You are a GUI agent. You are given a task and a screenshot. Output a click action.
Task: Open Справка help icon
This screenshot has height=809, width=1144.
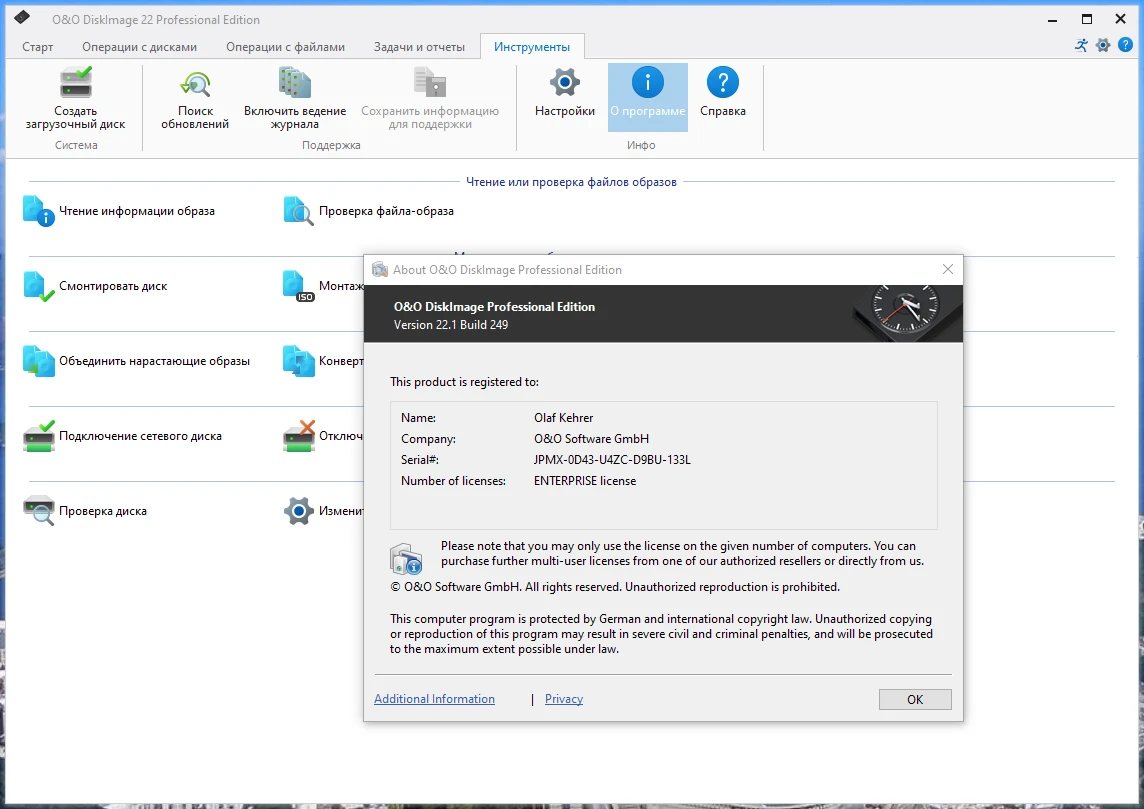coord(722,83)
